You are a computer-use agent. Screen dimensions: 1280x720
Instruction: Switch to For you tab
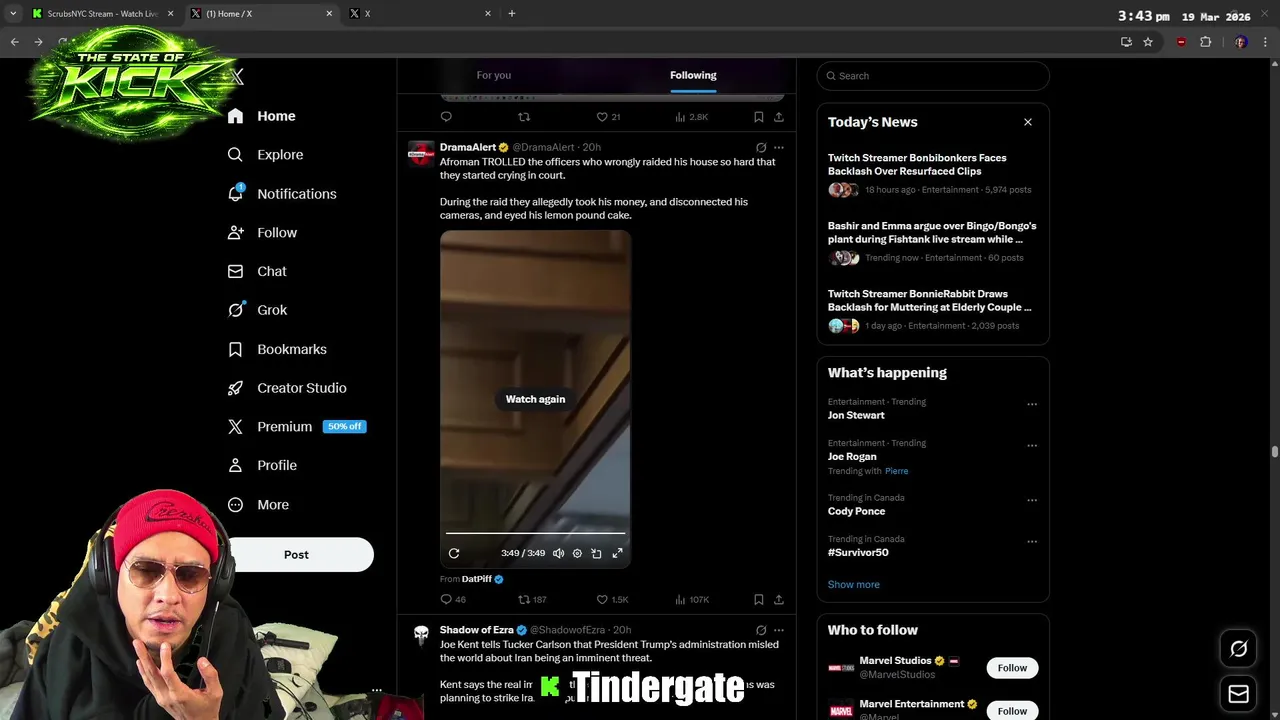click(x=494, y=75)
